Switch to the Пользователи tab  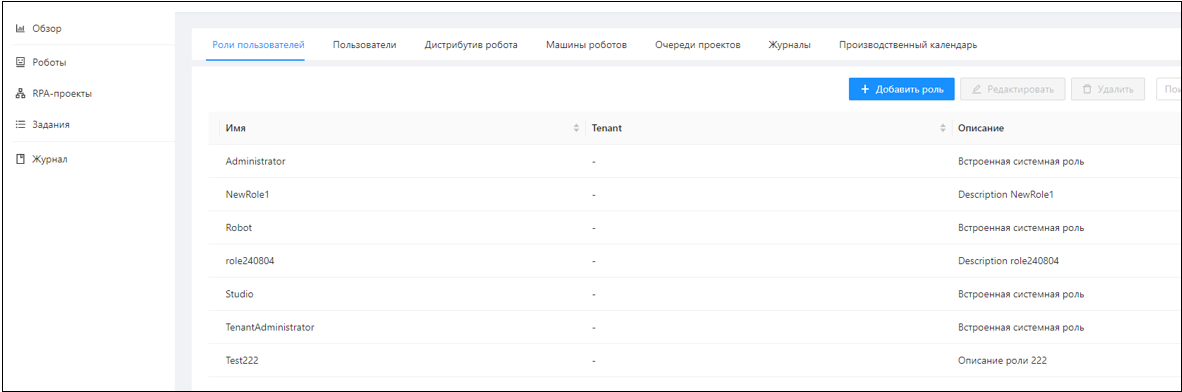pos(365,45)
